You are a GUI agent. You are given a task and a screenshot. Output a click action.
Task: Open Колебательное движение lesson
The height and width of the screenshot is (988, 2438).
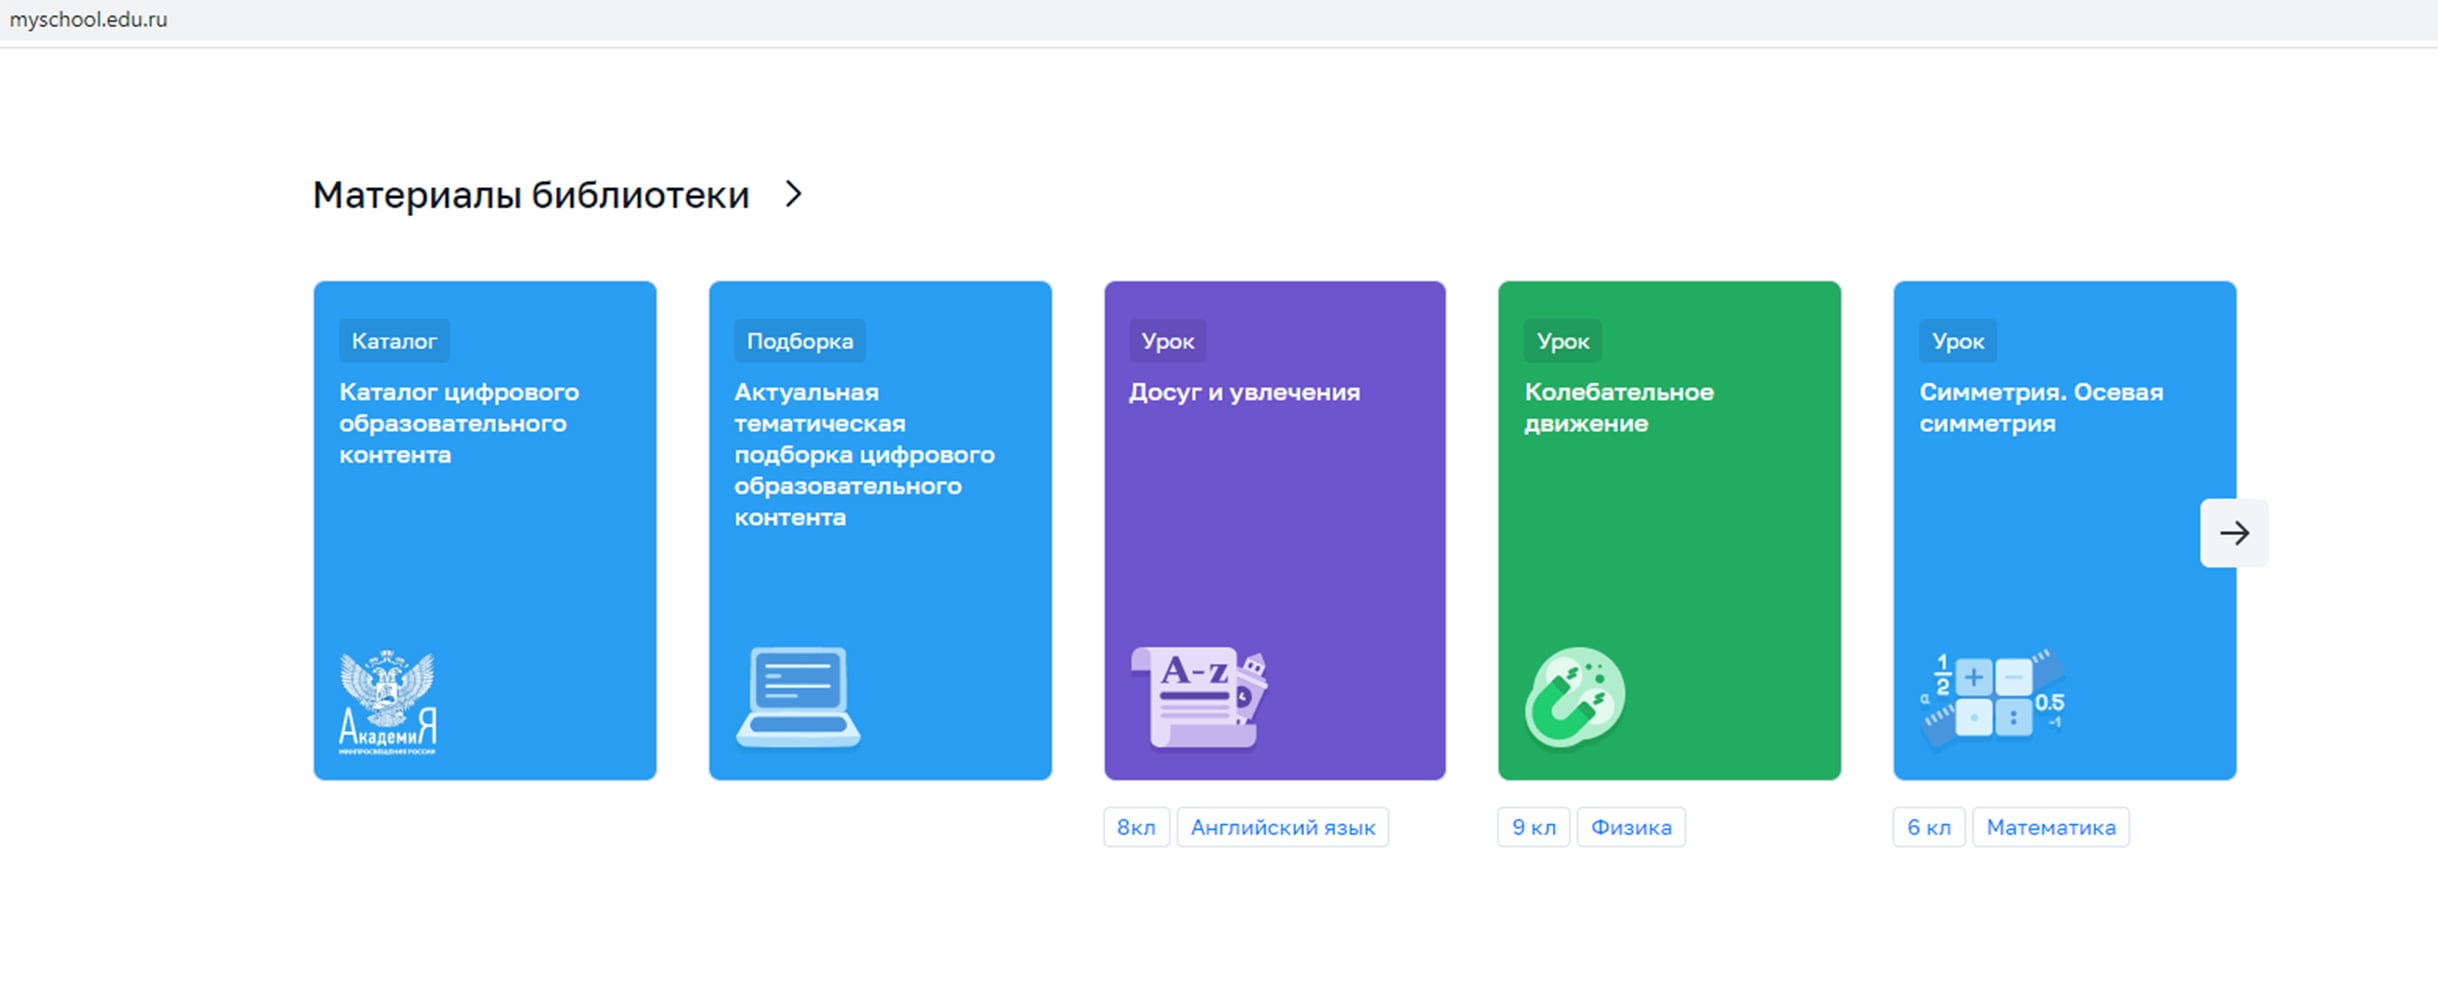coord(1619,407)
